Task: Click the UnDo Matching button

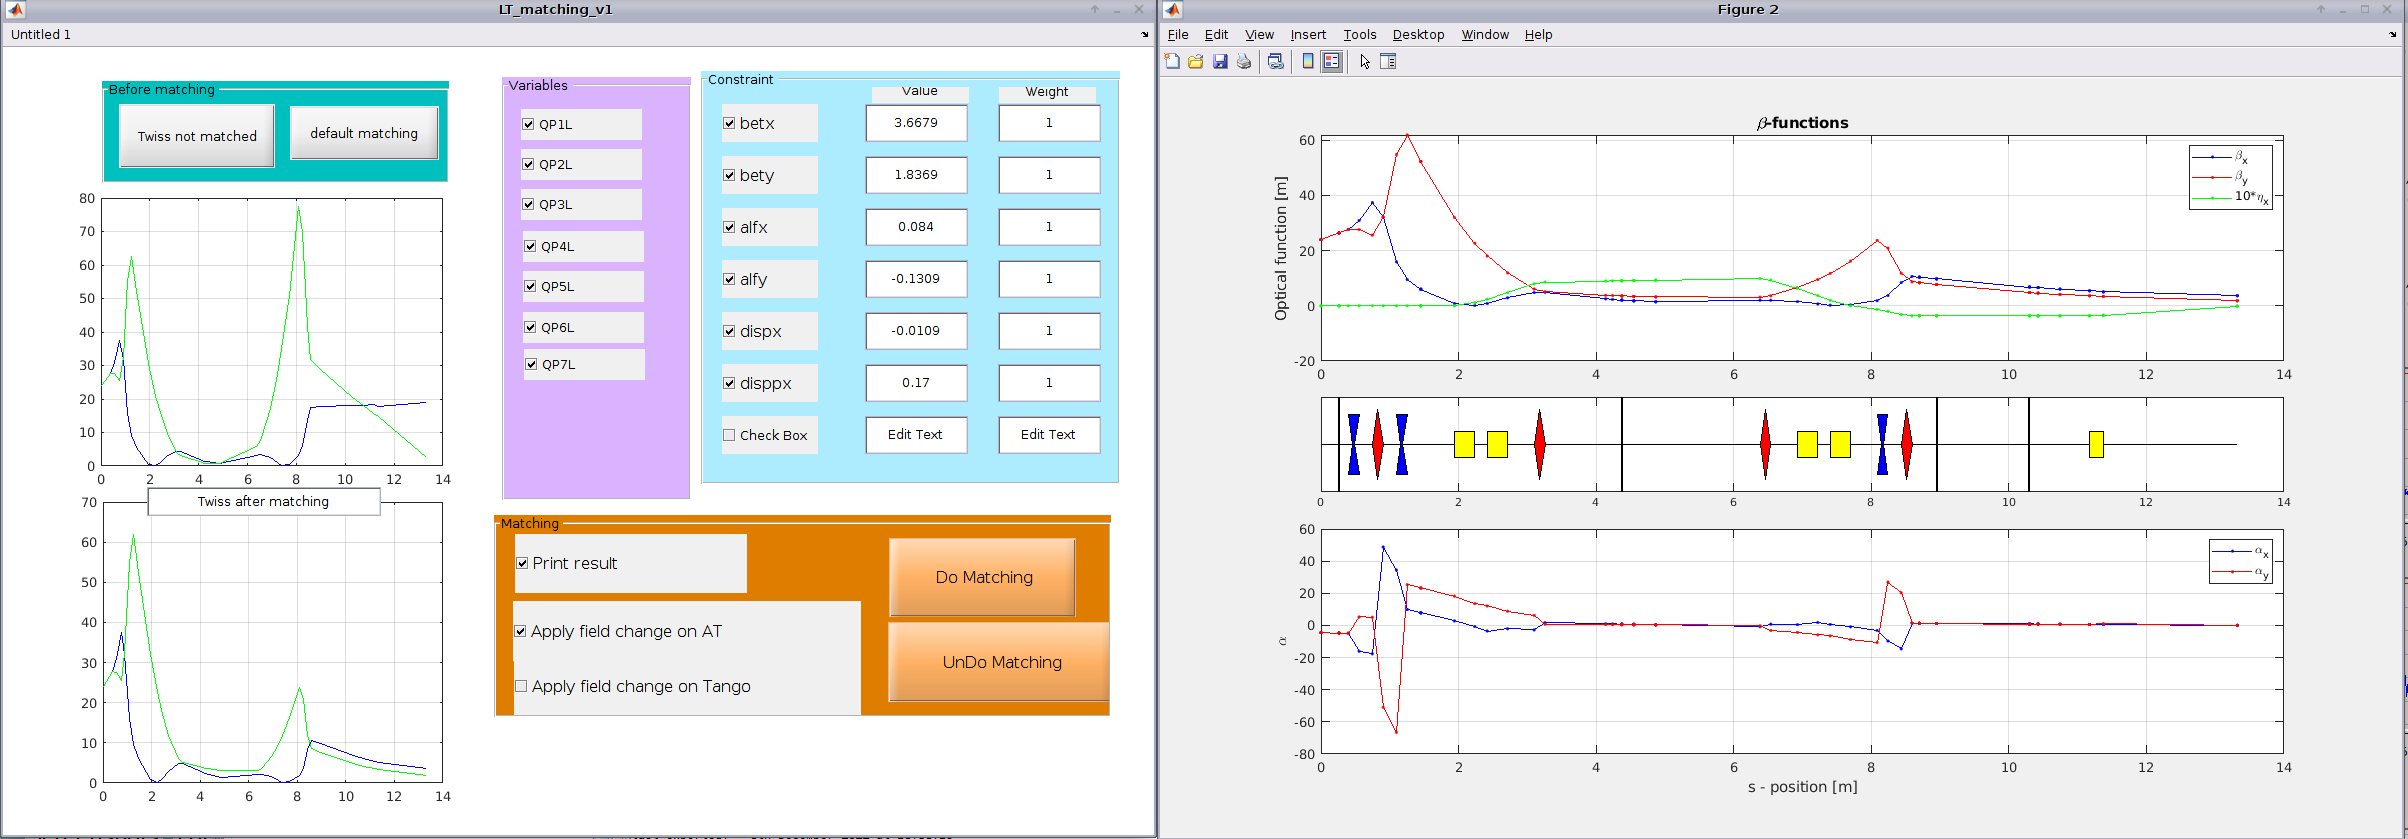Action: pos(1001,662)
